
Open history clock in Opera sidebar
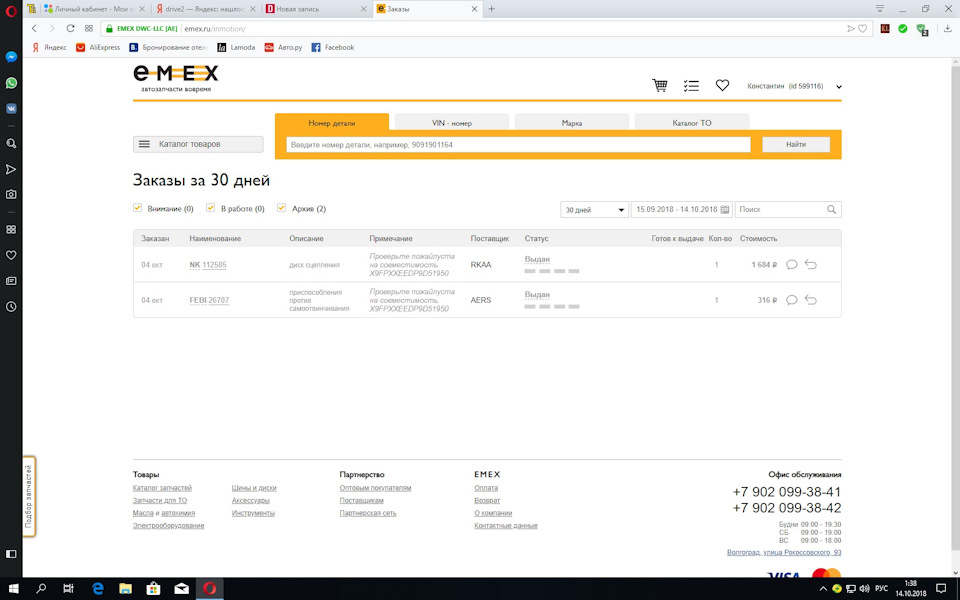(x=11, y=307)
